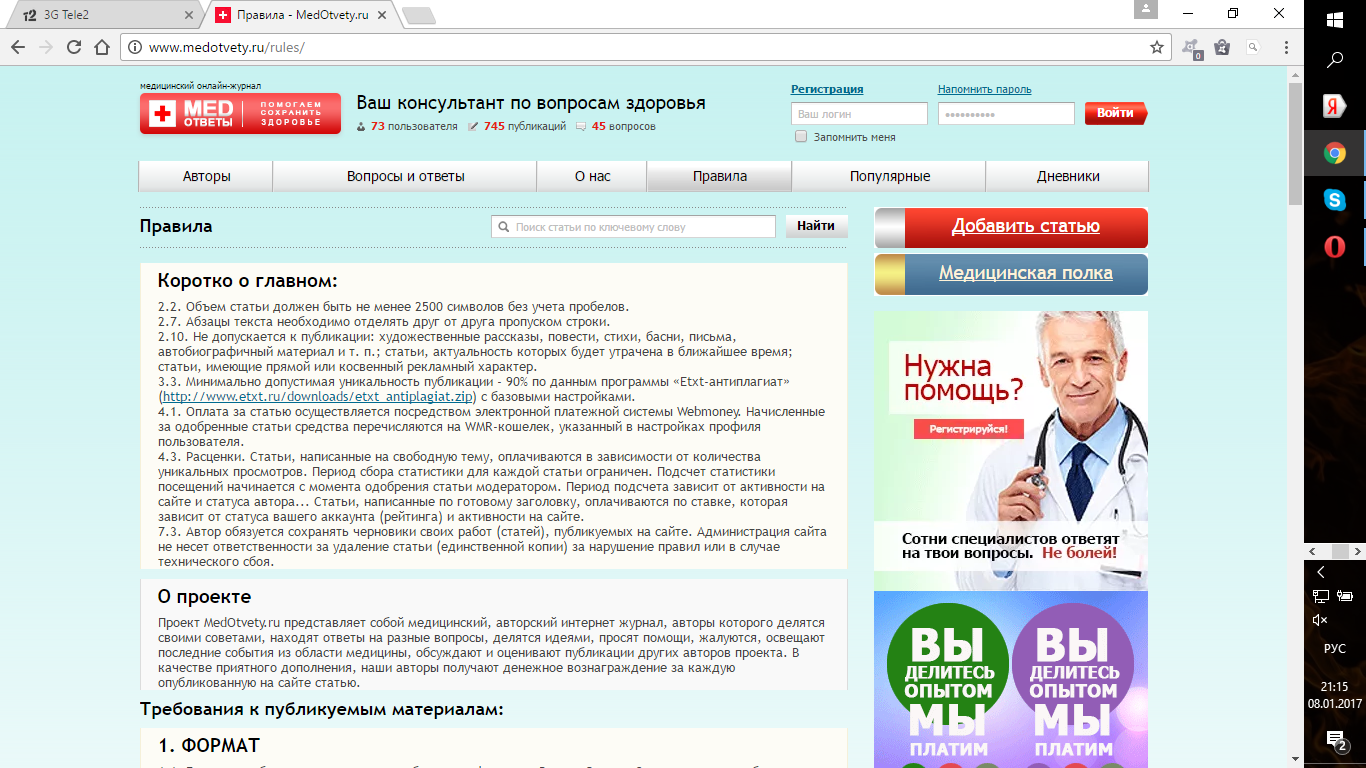Click the home icon in browser toolbar

(x=101, y=47)
